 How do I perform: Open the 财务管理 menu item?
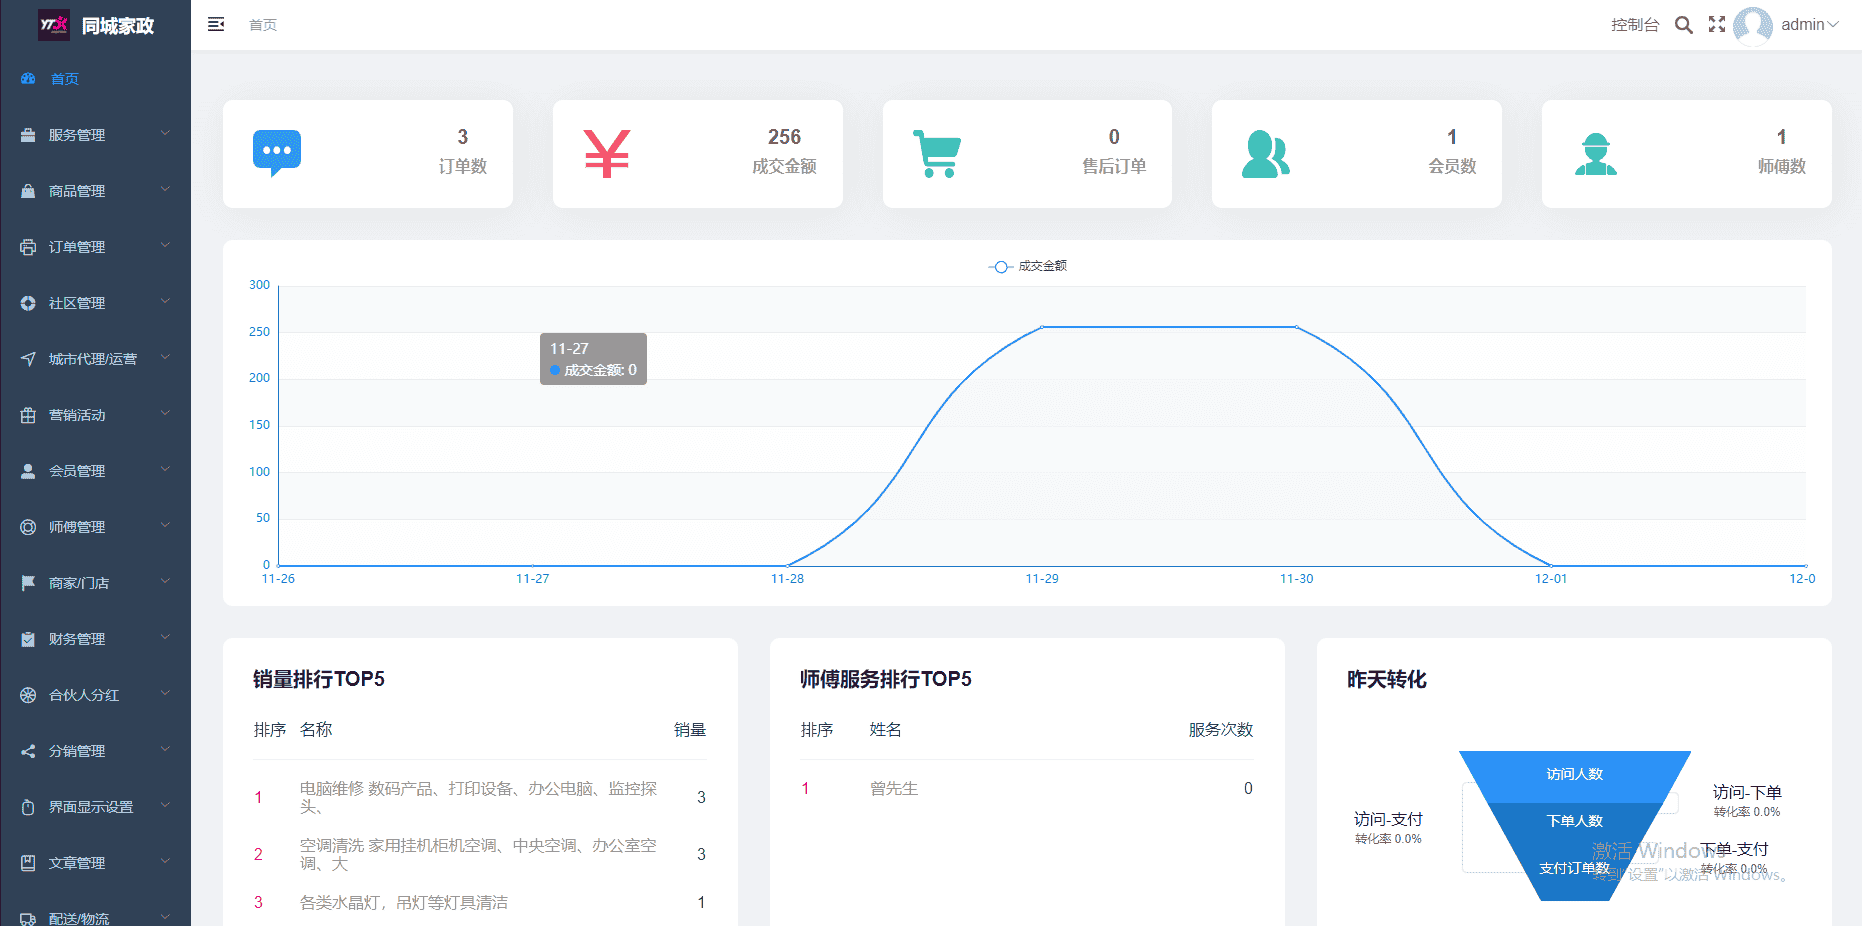coord(95,639)
